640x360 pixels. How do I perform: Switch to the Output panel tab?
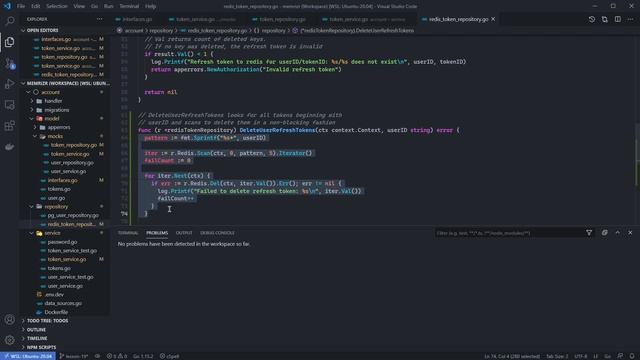pyautogui.click(x=184, y=233)
